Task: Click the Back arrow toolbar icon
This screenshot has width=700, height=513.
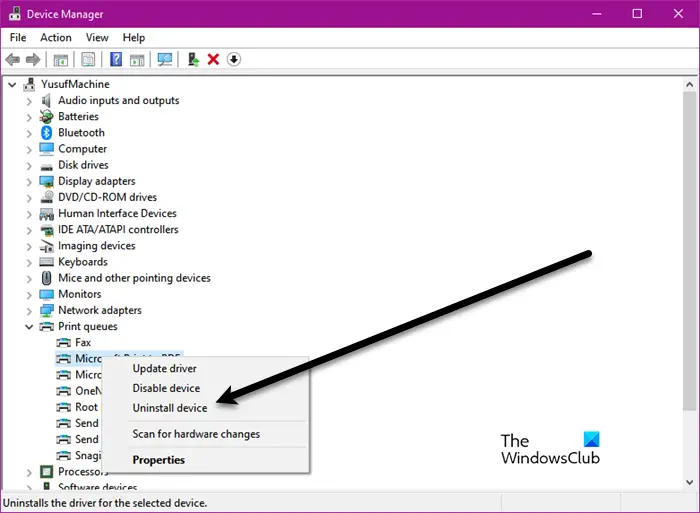Action: click(12, 59)
